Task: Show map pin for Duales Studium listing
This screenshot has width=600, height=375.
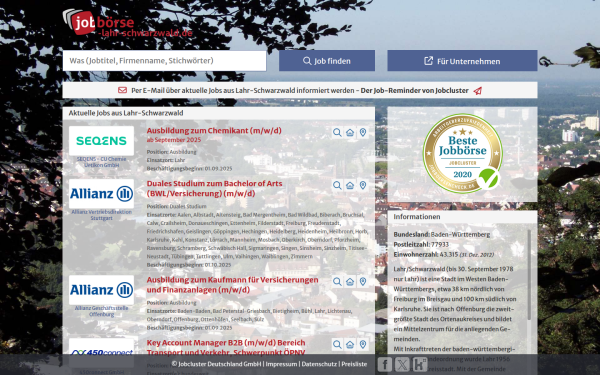Action: [363, 185]
